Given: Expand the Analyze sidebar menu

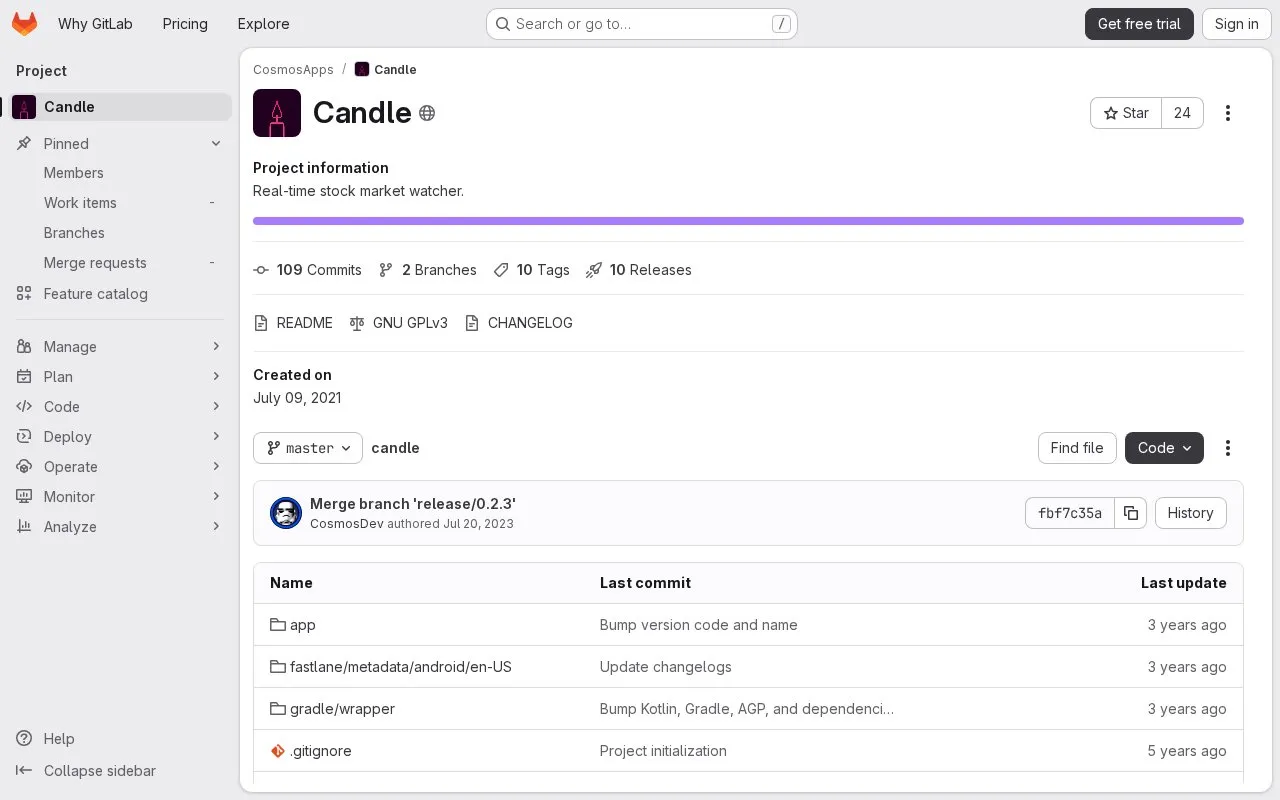Looking at the screenshot, I should point(120,527).
